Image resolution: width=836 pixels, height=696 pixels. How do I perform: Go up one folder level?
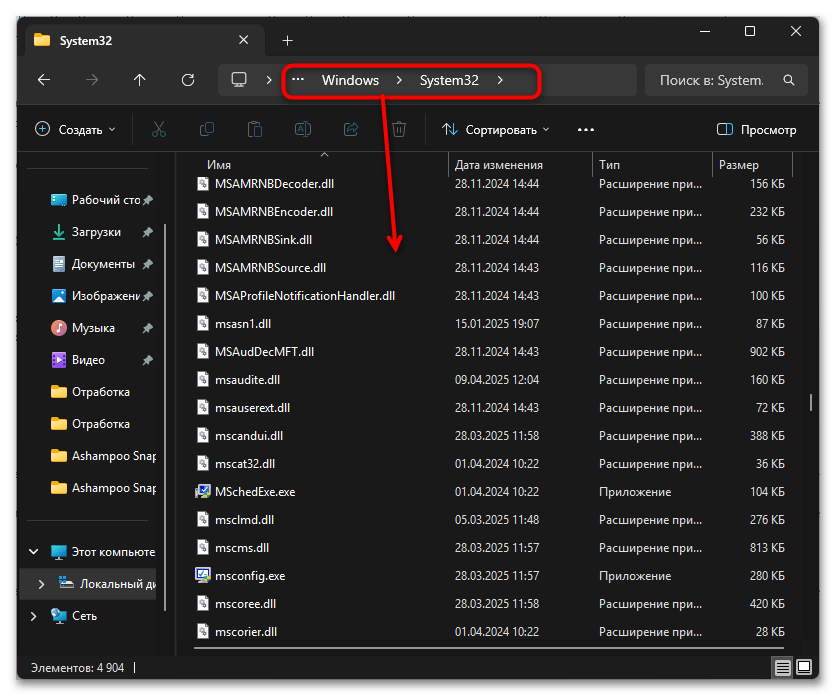click(140, 80)
